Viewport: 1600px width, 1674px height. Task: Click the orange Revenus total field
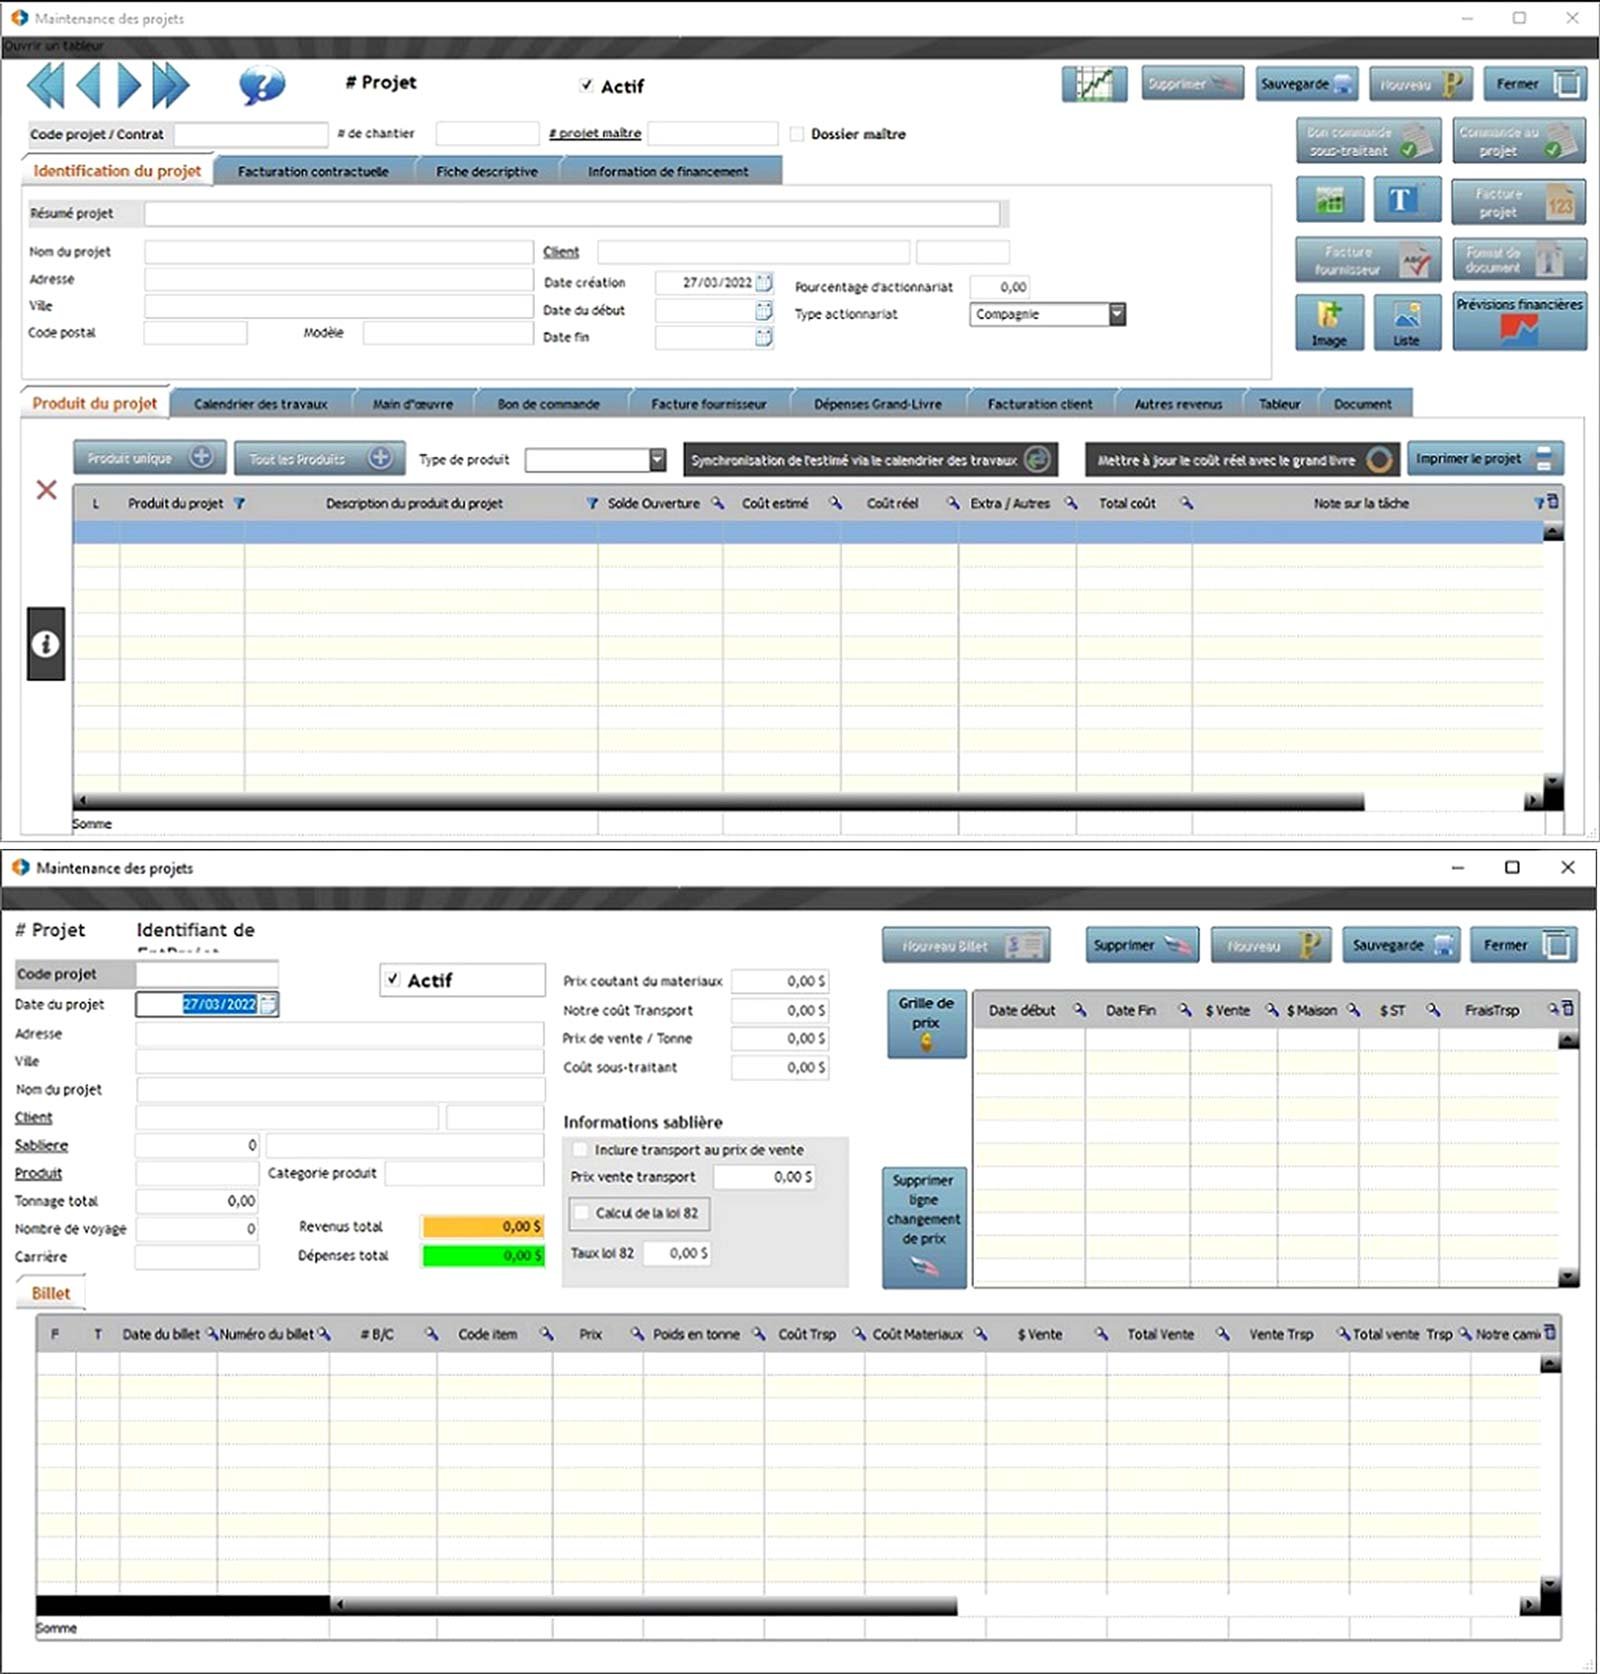[x=483, y=1226]
